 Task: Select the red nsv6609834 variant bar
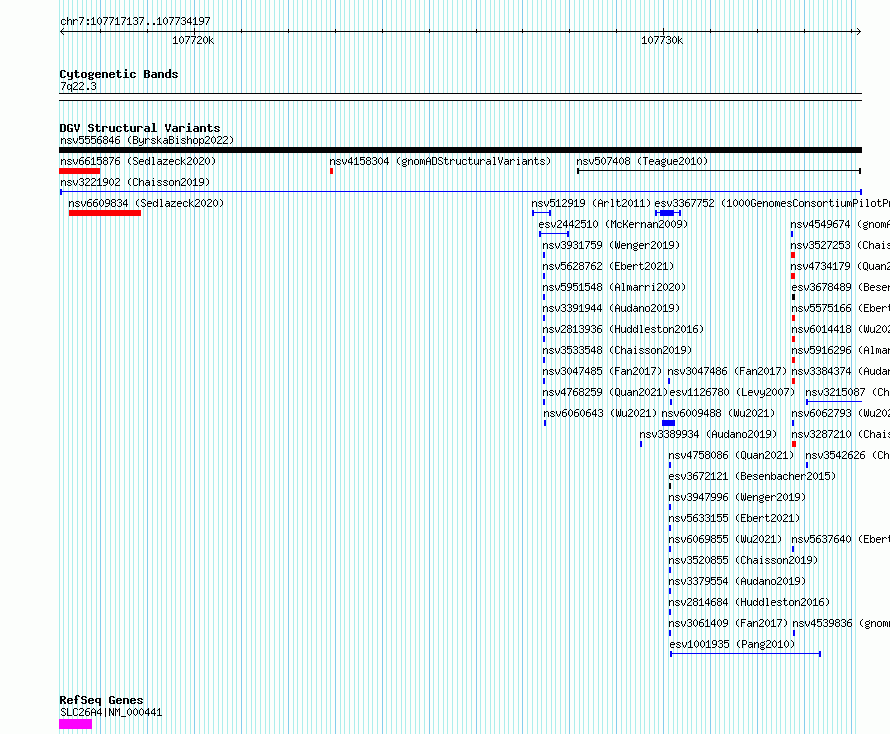point(105,213)
